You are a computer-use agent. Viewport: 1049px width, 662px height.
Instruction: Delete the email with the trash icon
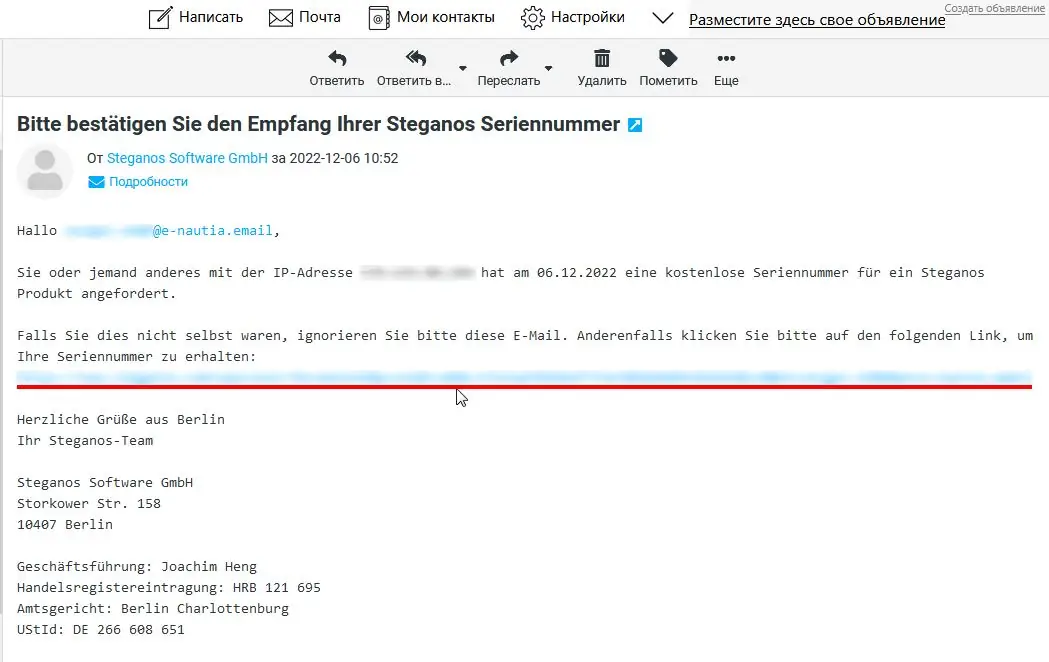[602, 58]
